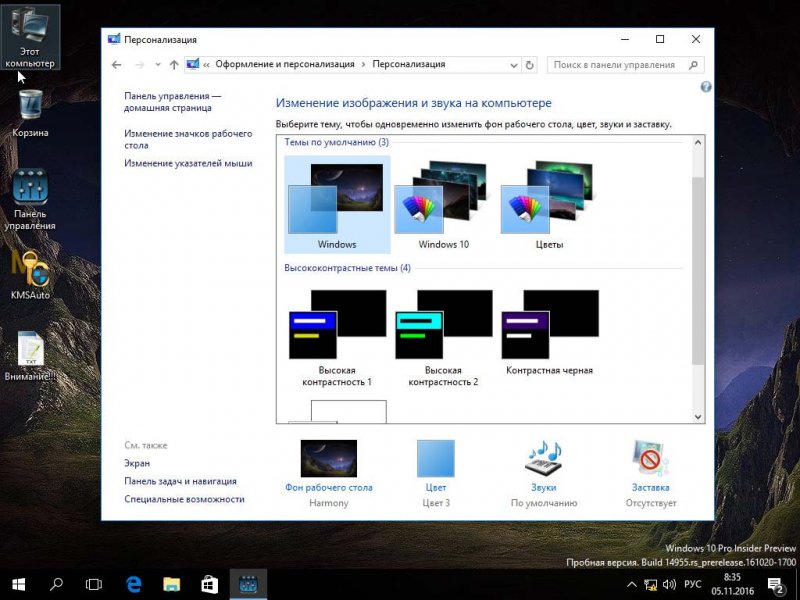Go up one level with up arrow
800x600 pixels.
coord(174,65)
